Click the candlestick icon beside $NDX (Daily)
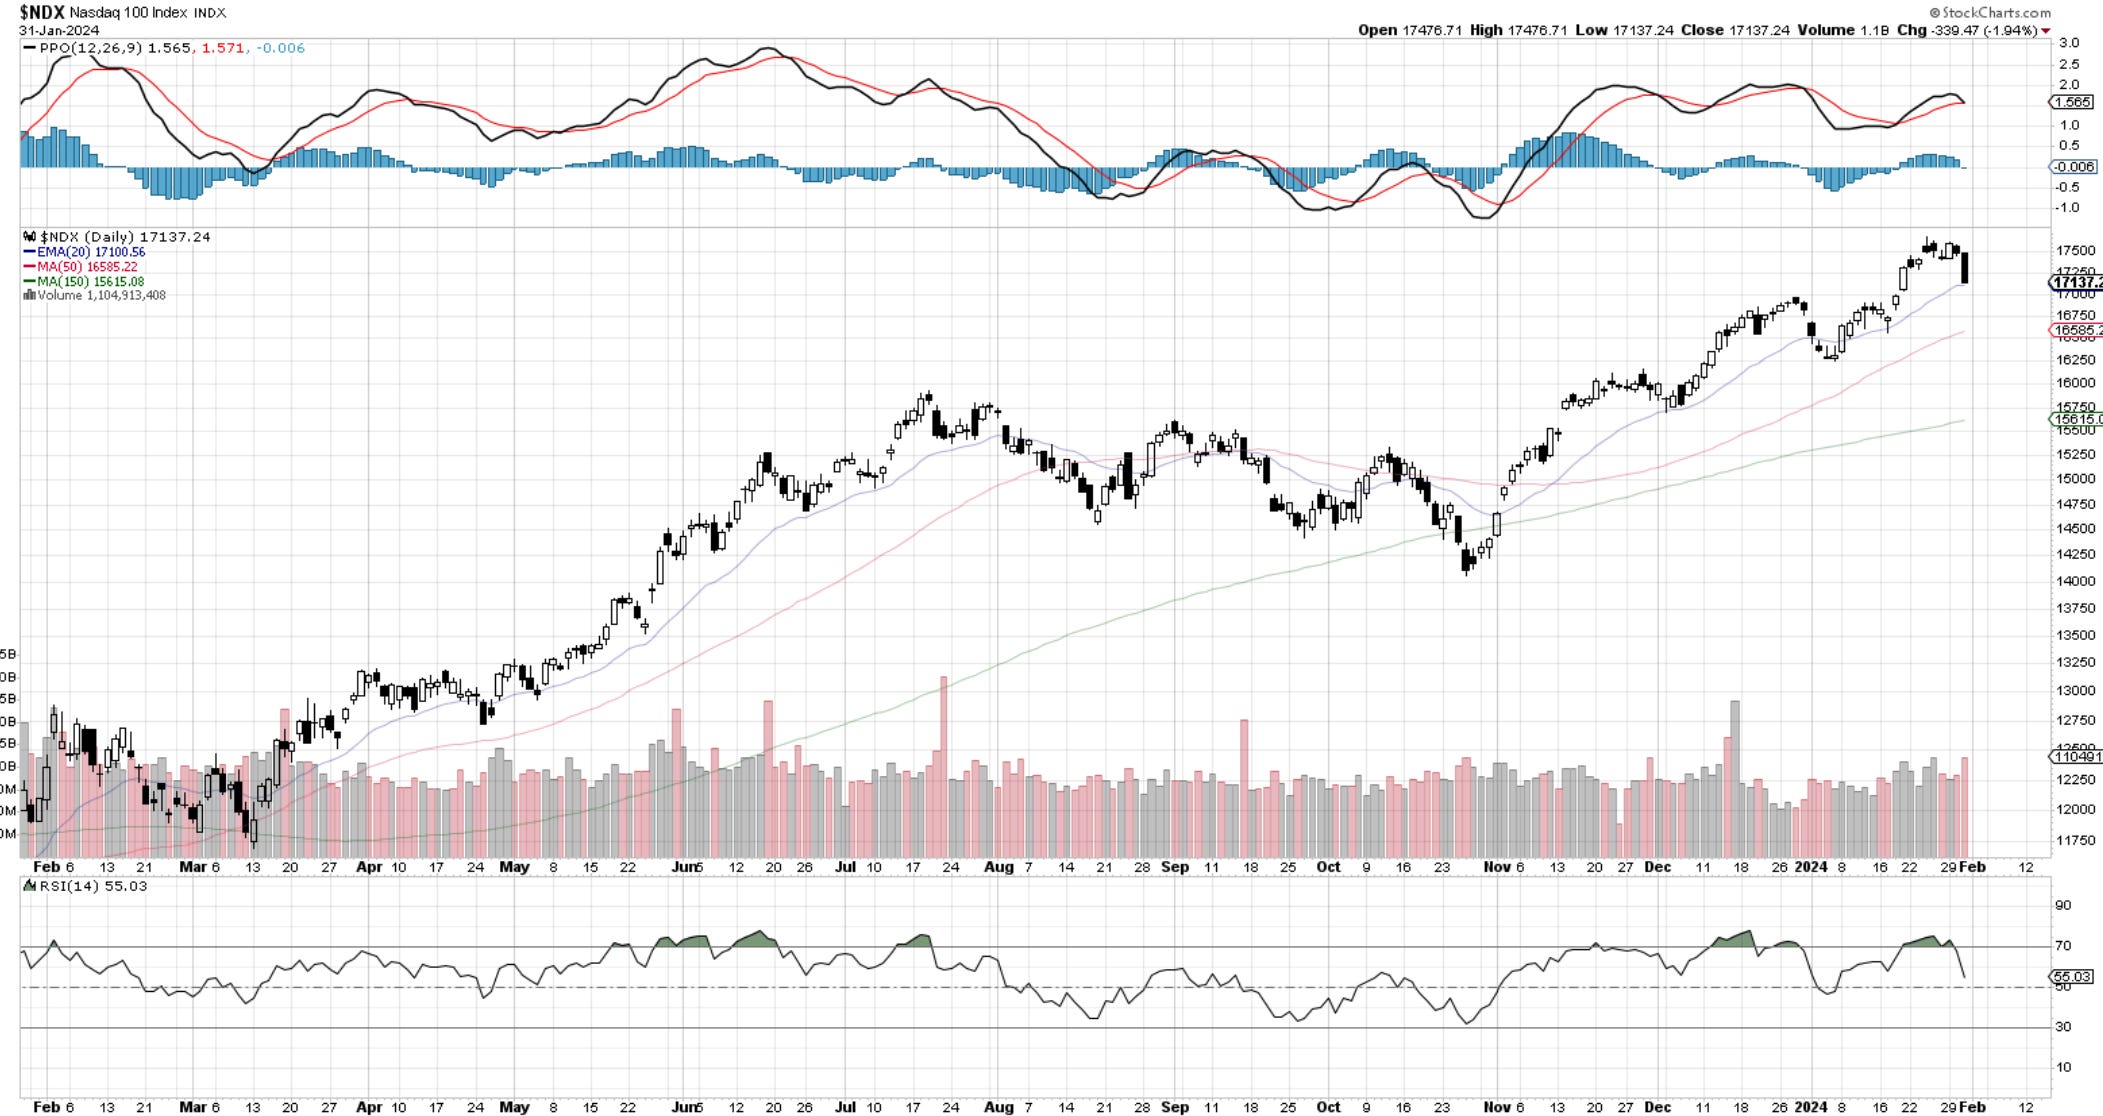The height and width of the screenshot is (1116, 2103). [30, 237]
